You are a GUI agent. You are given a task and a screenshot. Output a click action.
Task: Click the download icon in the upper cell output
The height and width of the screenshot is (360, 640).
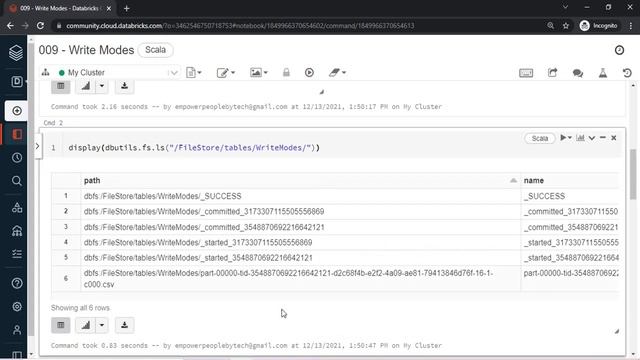click(x=124, y=86)
